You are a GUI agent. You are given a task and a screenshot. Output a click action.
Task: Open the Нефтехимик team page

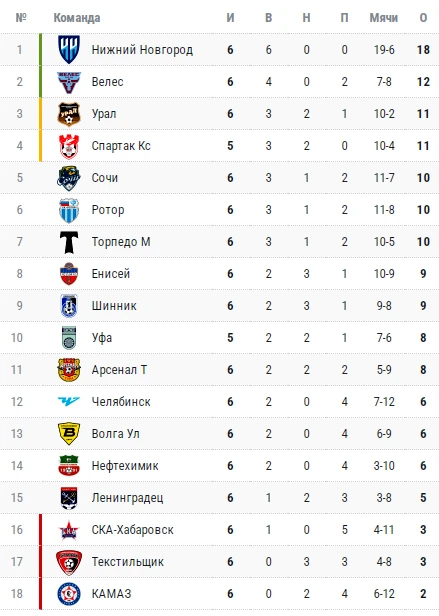point(125,466)
